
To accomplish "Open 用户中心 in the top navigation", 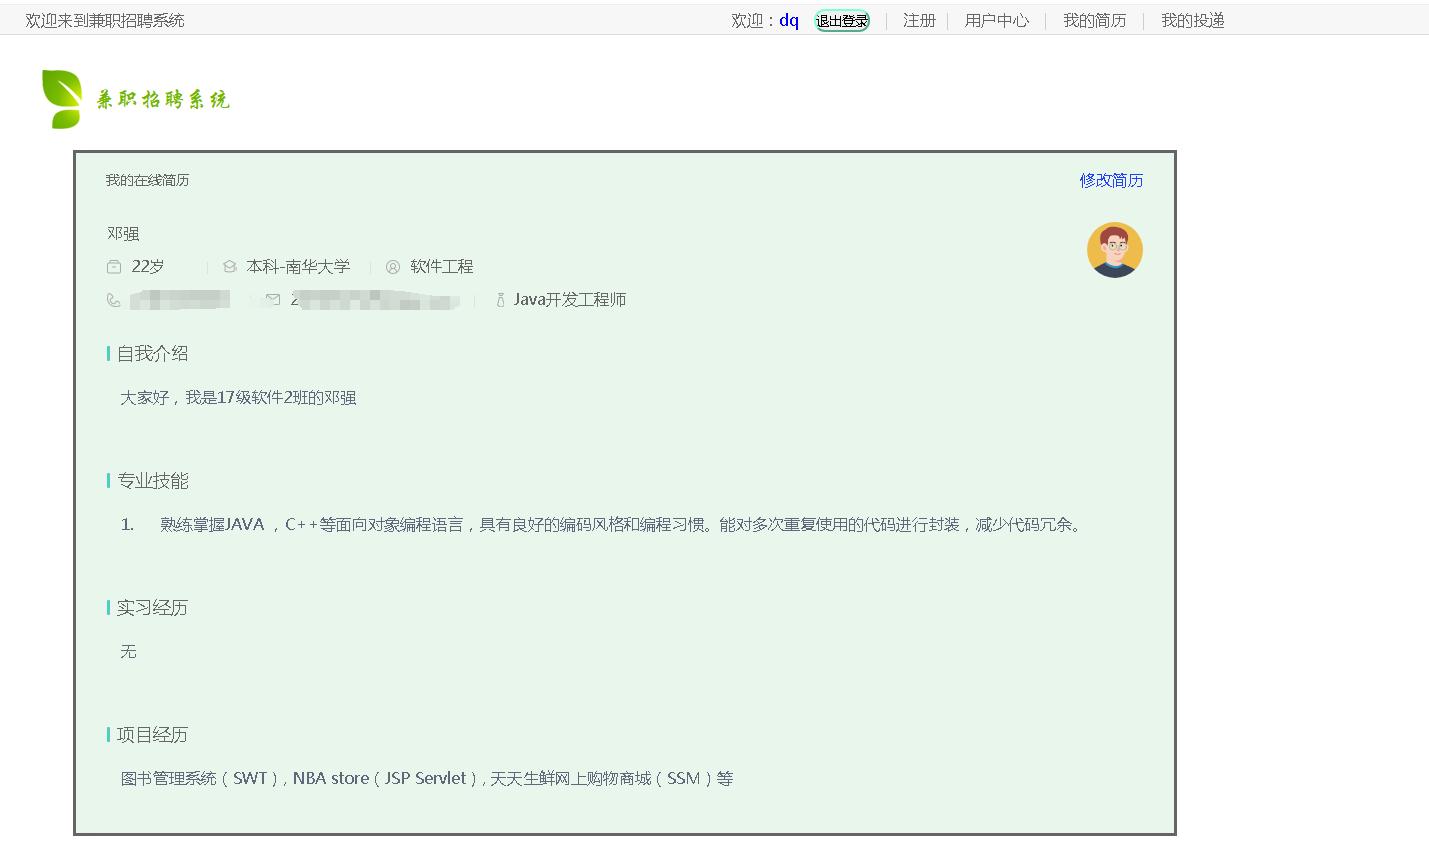I will pos(996,20).
